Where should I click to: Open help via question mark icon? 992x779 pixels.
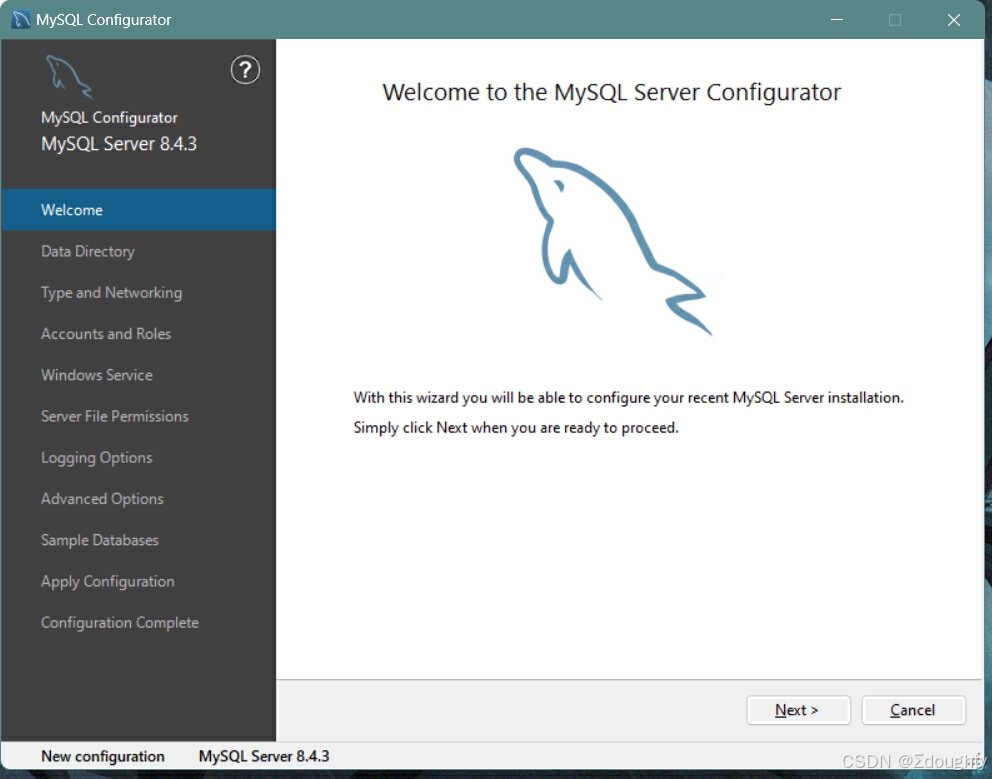pos(245,70)
